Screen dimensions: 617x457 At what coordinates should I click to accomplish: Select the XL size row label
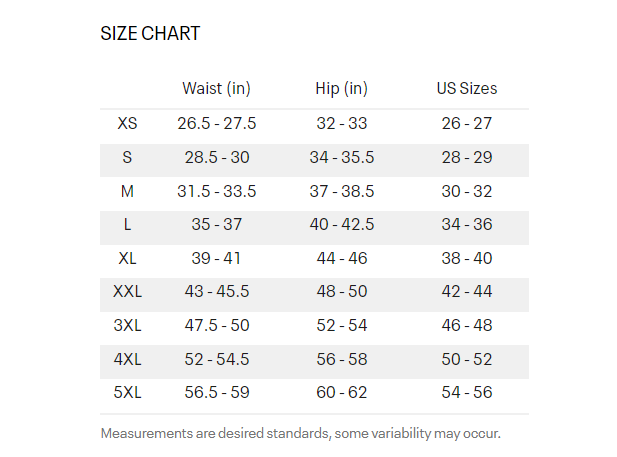[x=127, y=258]
